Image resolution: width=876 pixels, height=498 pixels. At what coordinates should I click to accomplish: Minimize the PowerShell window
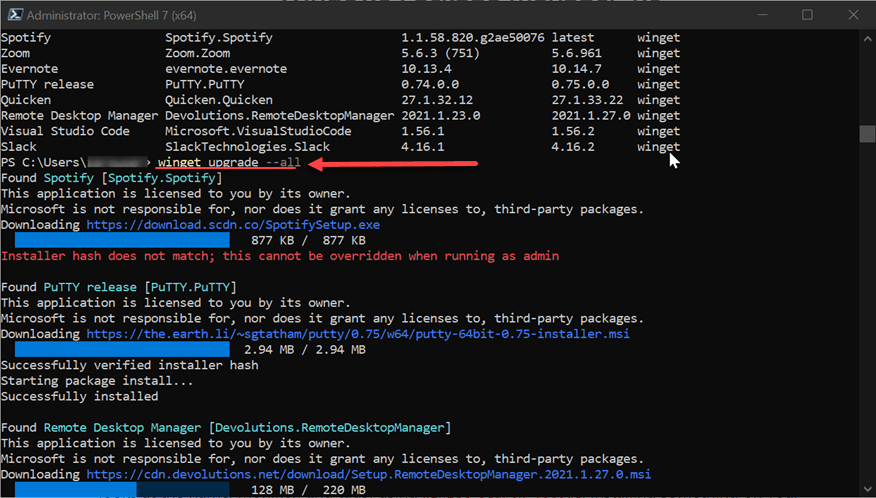point(763,15)
